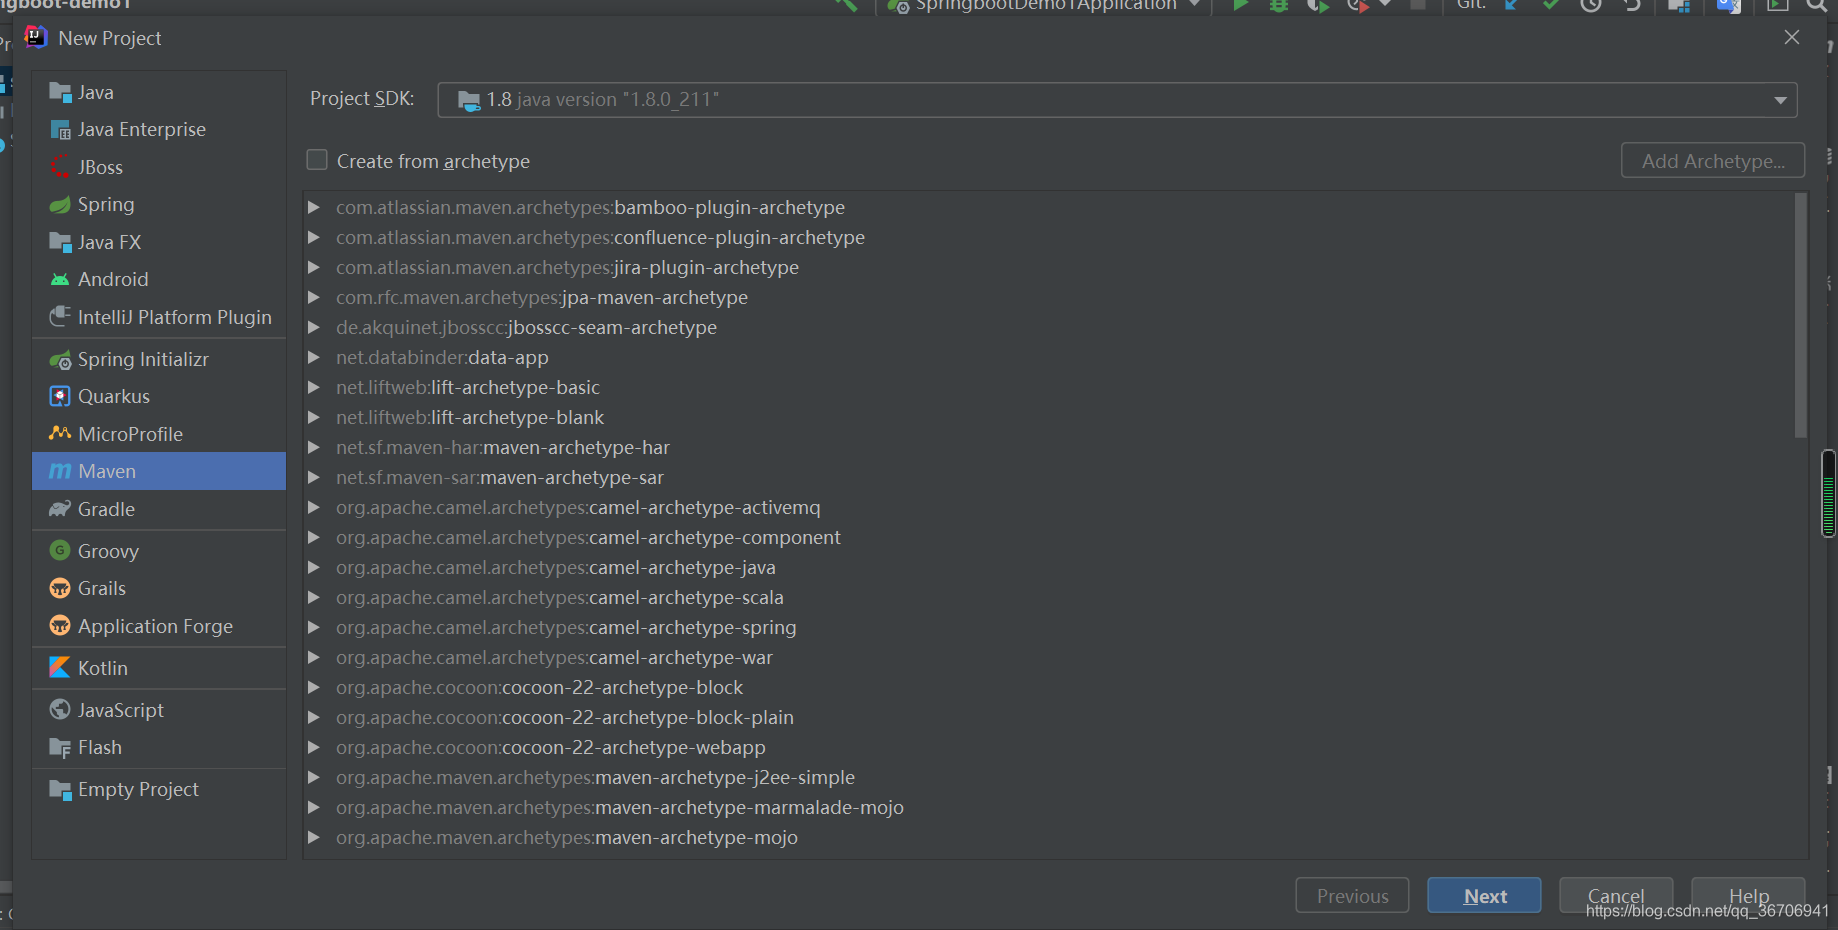
Task: Pick the Flash project icon
Action: (60, 748)
